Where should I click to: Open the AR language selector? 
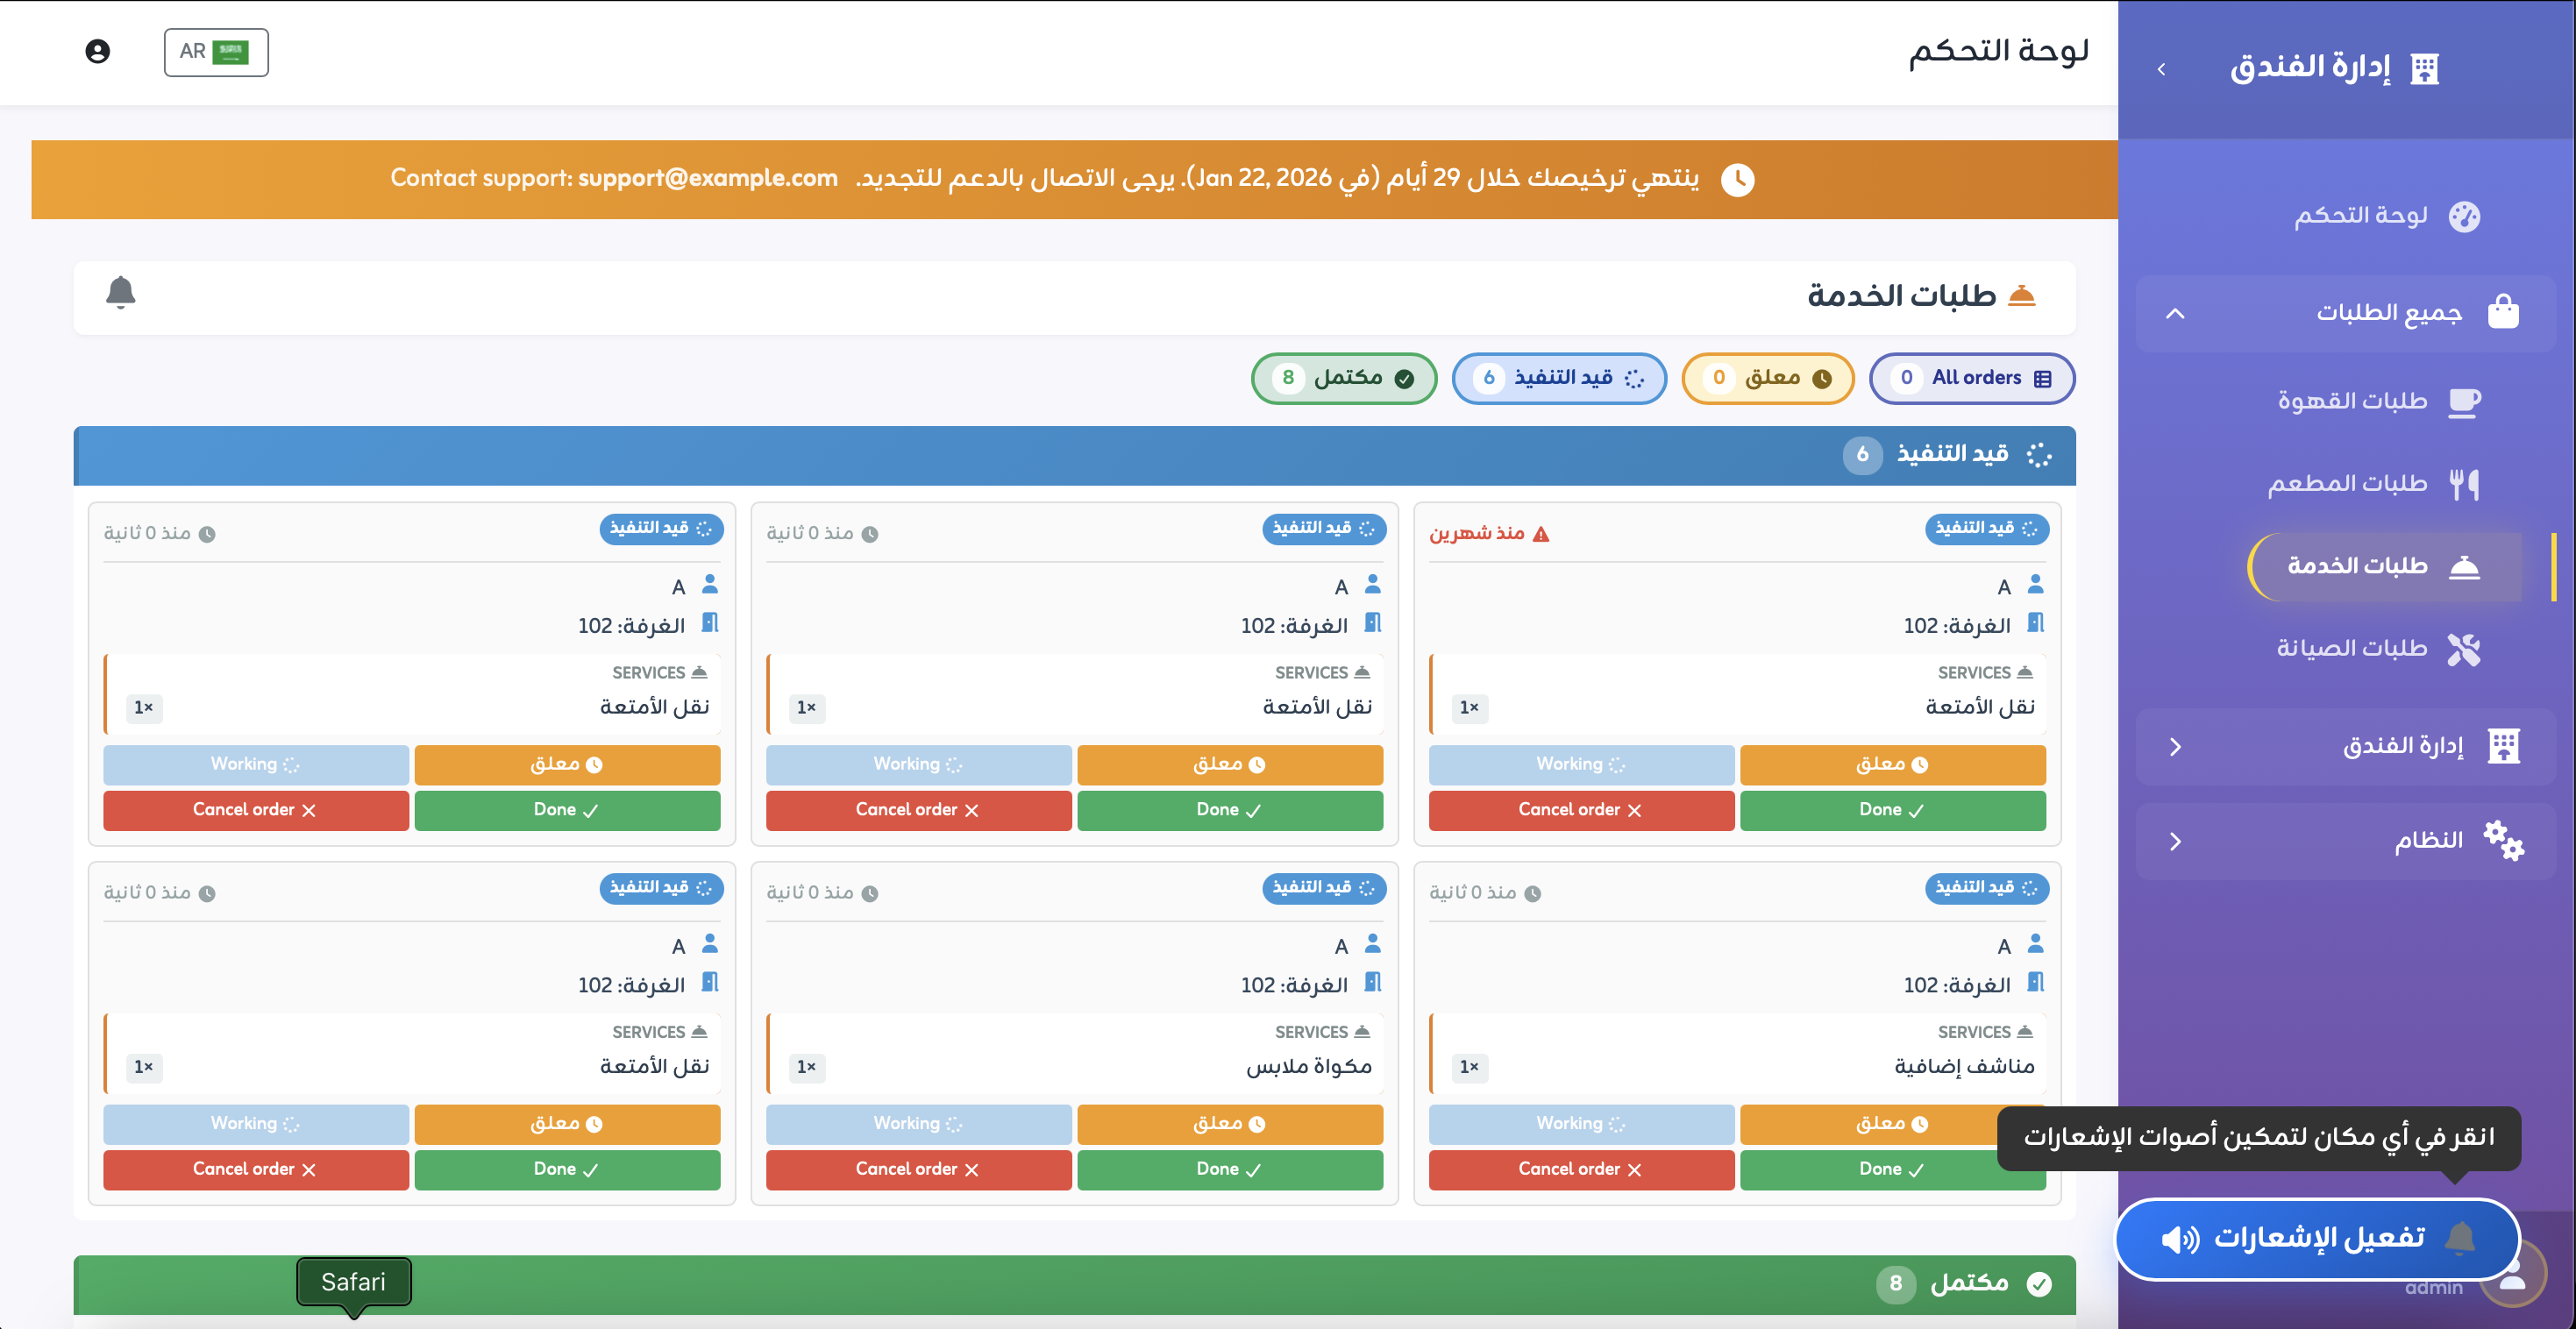216,52
